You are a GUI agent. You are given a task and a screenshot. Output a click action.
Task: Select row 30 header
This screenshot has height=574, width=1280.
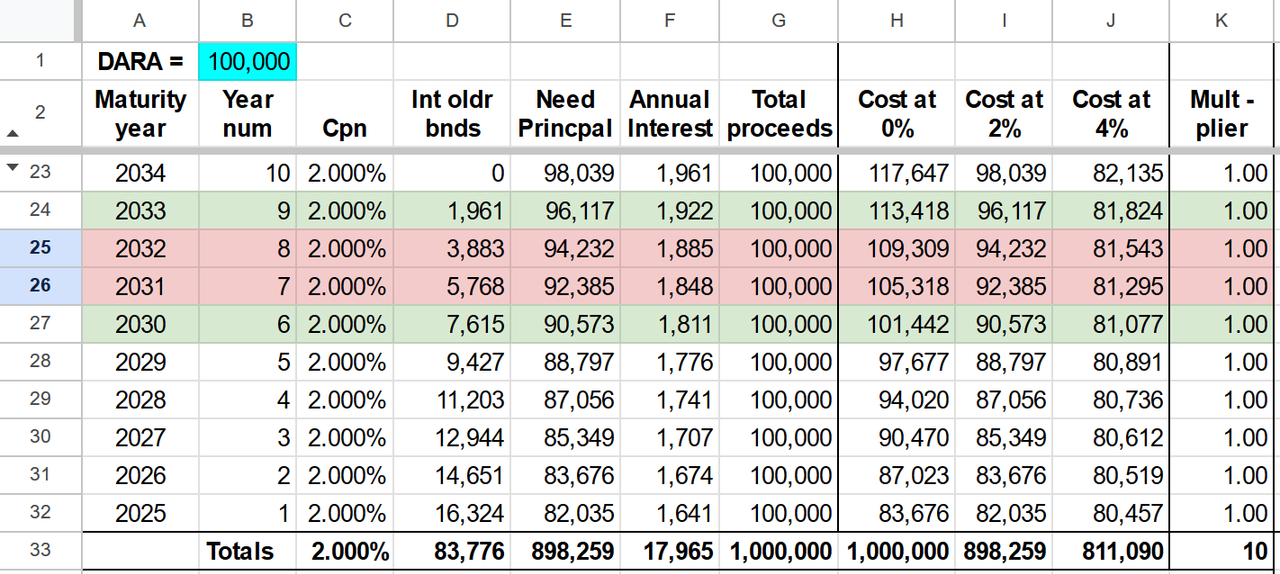(40, 438)
